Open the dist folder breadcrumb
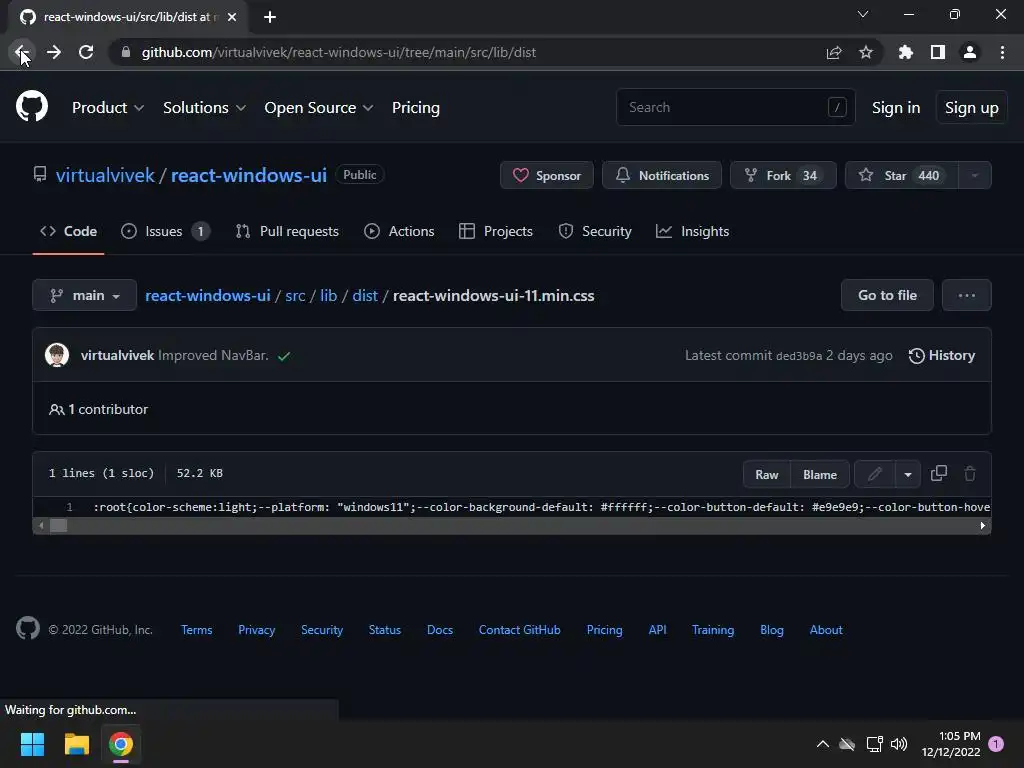The width and height of the screenshot is (1024, 768). click(365, 295)
